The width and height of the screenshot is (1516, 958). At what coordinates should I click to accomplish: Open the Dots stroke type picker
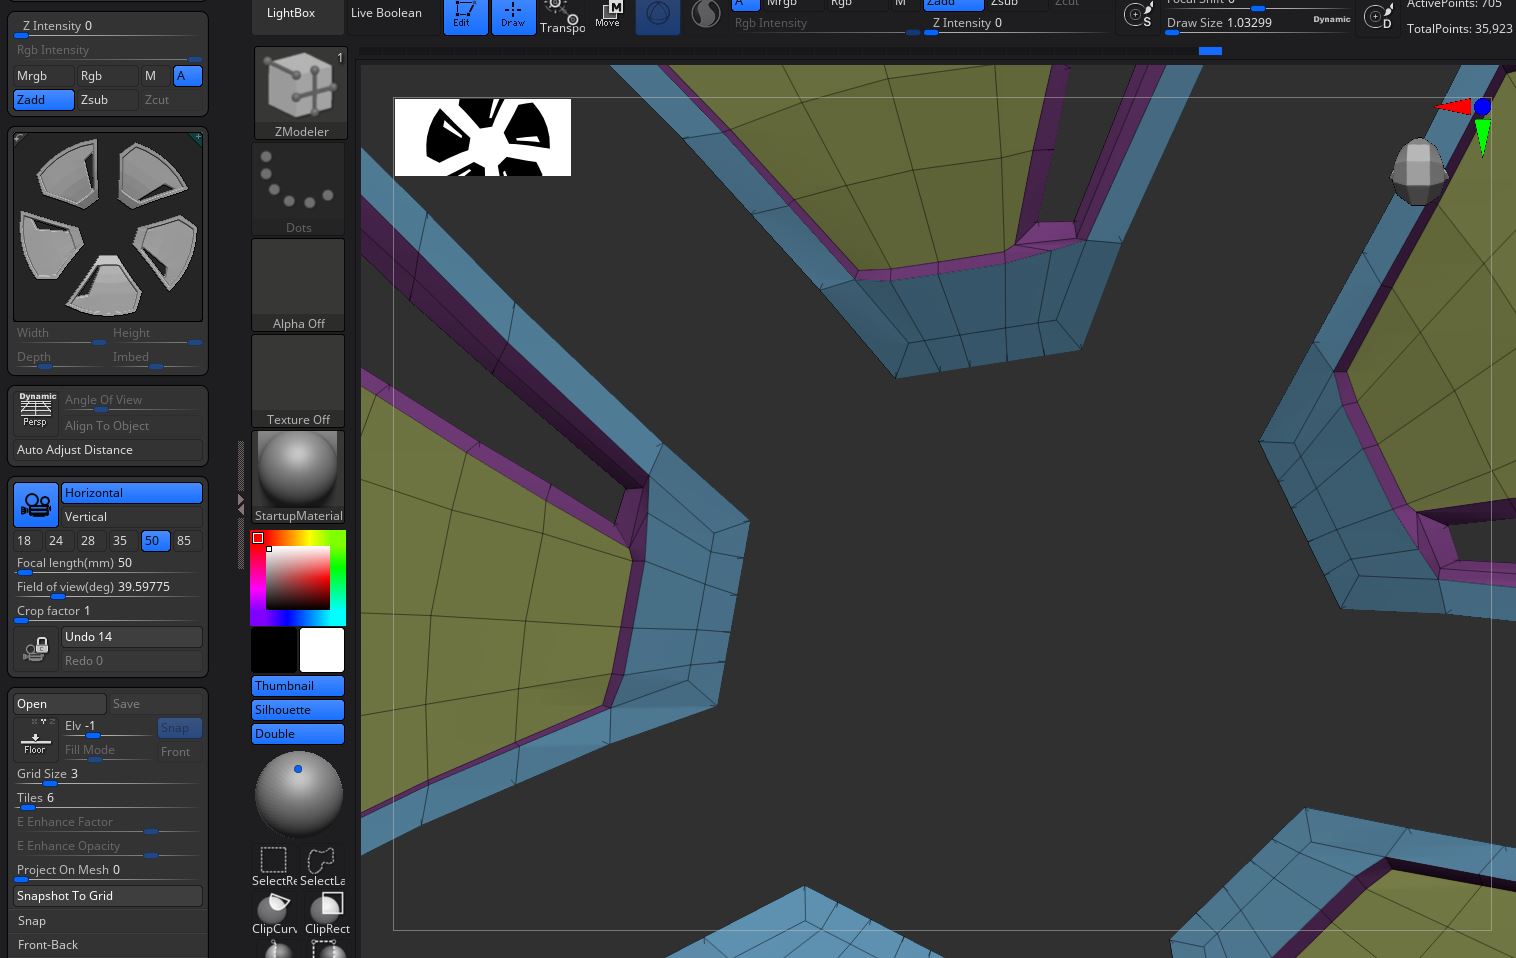(298, 187)
